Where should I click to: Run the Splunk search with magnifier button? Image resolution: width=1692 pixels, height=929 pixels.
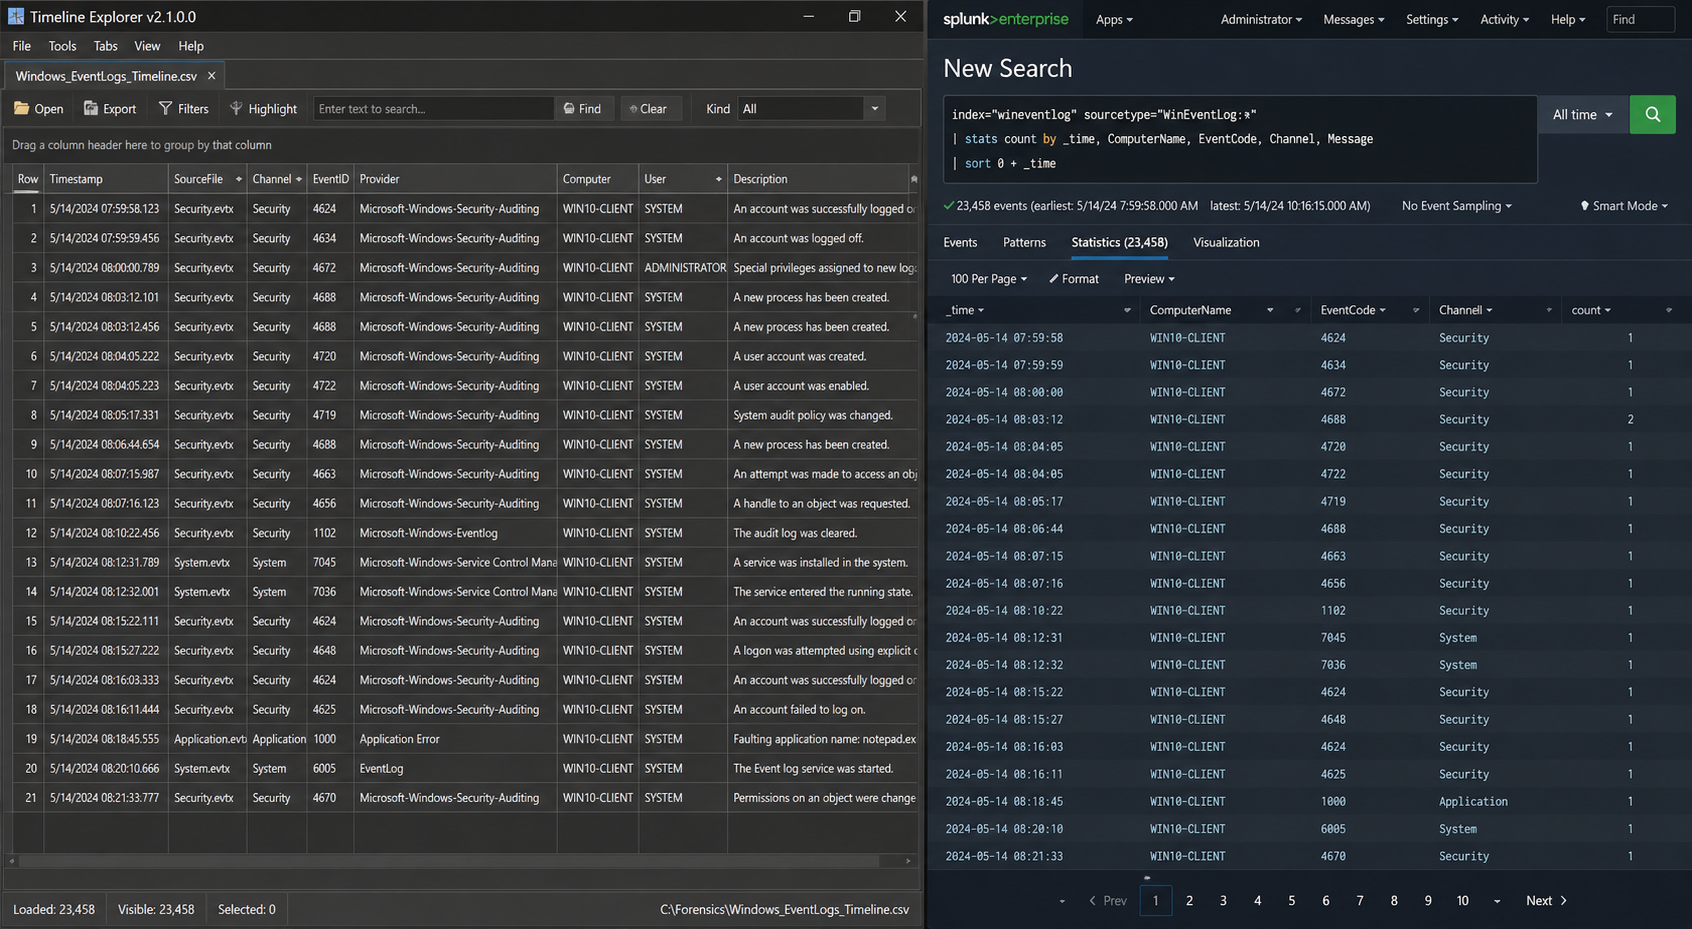click(1652, 115)
